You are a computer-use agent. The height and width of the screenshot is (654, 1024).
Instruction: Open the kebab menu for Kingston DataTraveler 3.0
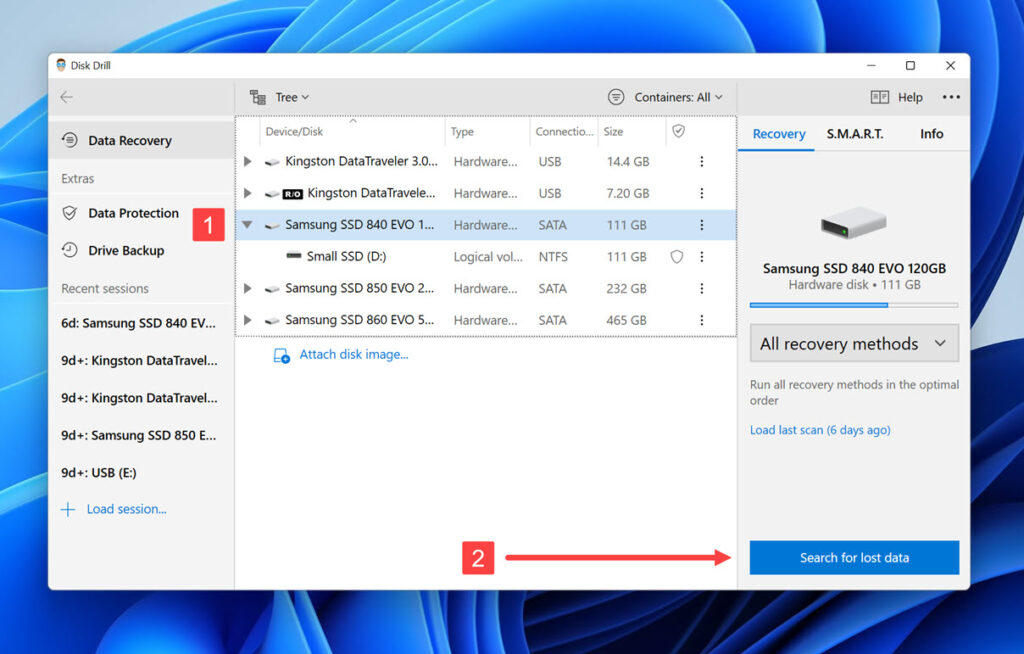click(701, 161)
